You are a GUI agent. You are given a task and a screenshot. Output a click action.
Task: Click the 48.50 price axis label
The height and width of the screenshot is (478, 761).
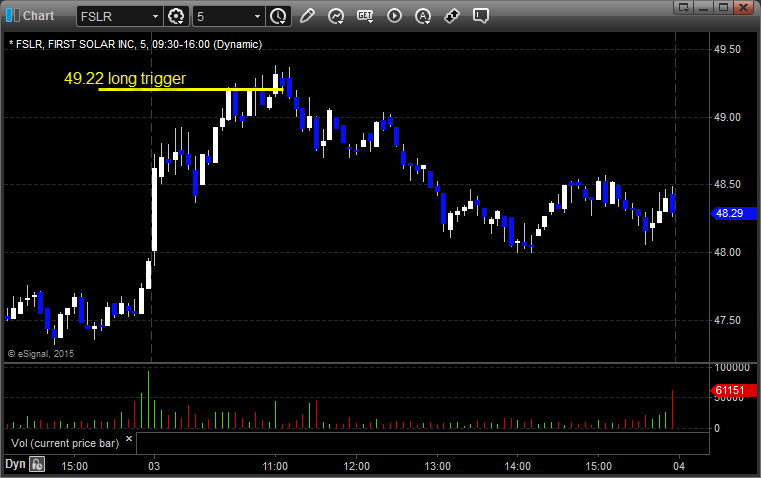[x=727, y=184]
